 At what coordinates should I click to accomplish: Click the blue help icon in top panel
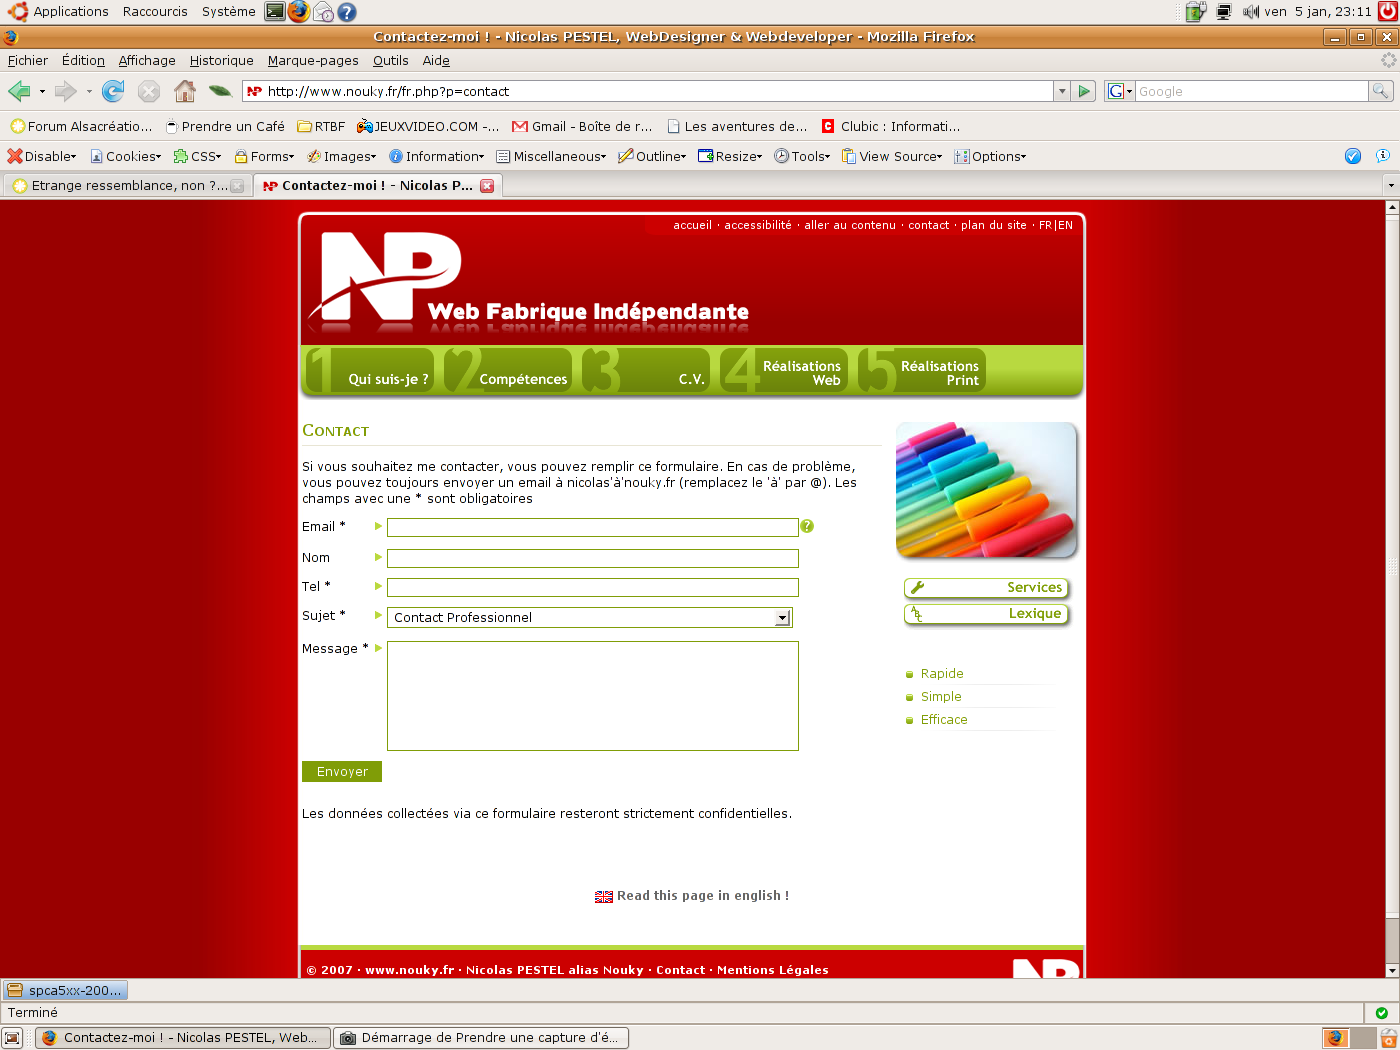coord(347,12)
